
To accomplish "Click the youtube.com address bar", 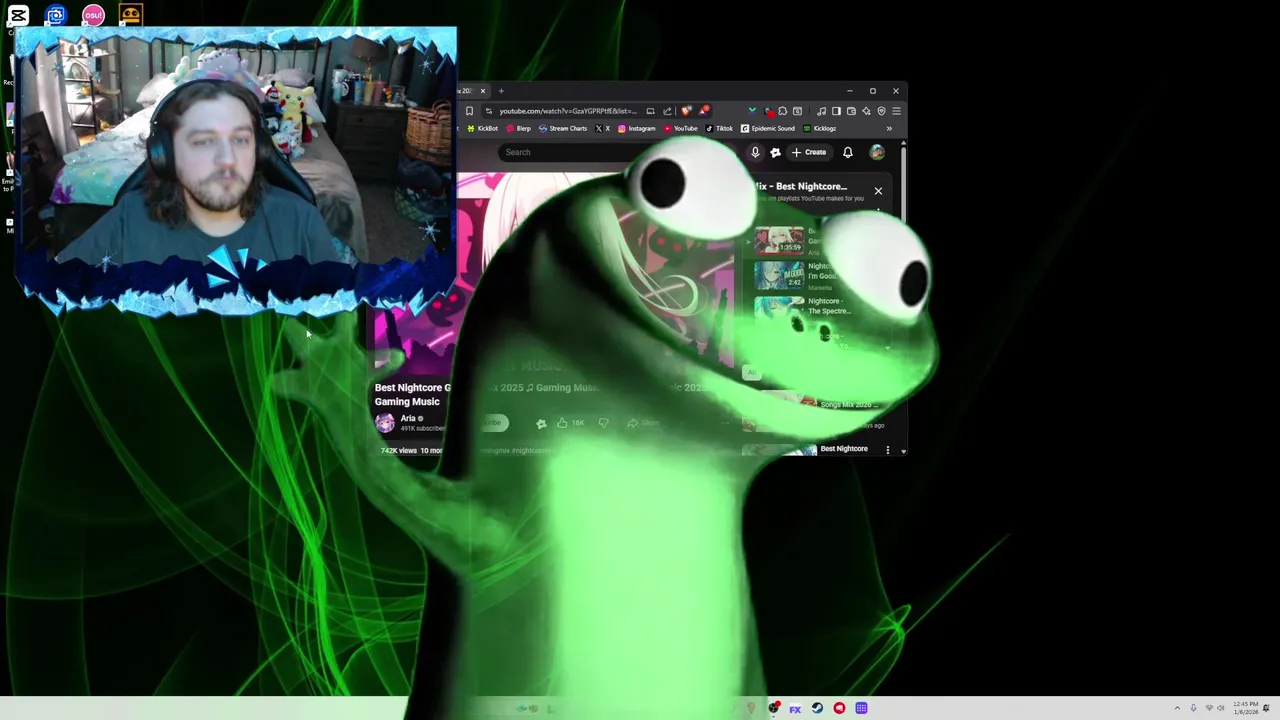I will point(570,111).
